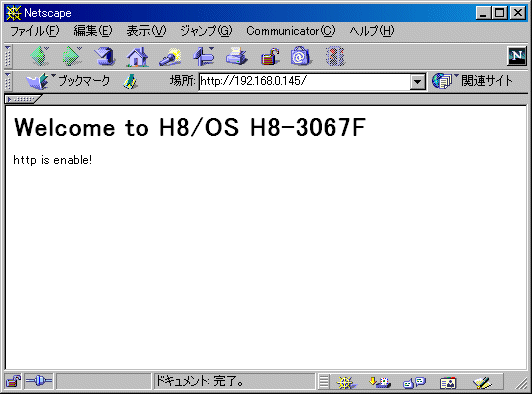Minimize the Netscape window
532x394 pixels.
(483, 13)
